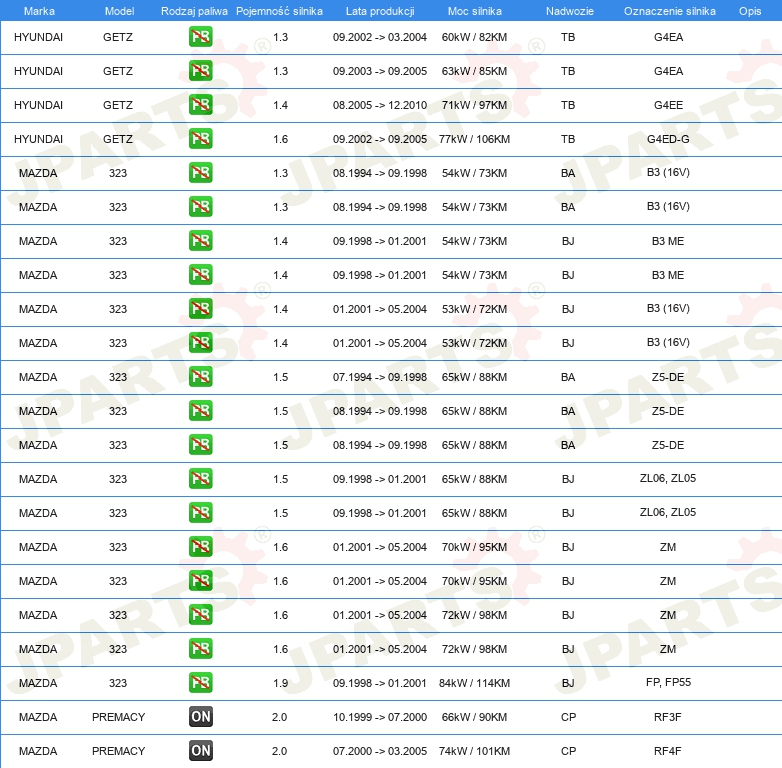782x768 pixels.
Task: Select the FP, FP55 engine code cell
Action: click(668, 682)
